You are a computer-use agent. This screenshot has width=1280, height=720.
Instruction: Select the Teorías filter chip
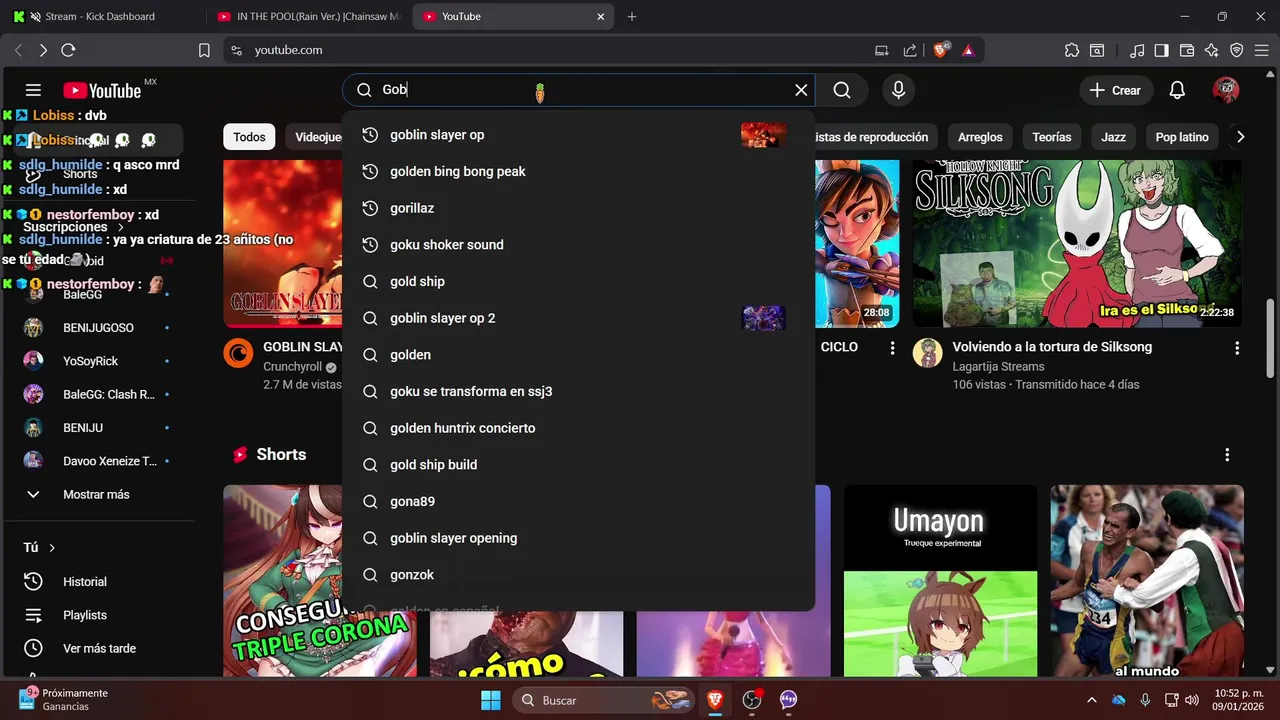tap(1051, 137)
